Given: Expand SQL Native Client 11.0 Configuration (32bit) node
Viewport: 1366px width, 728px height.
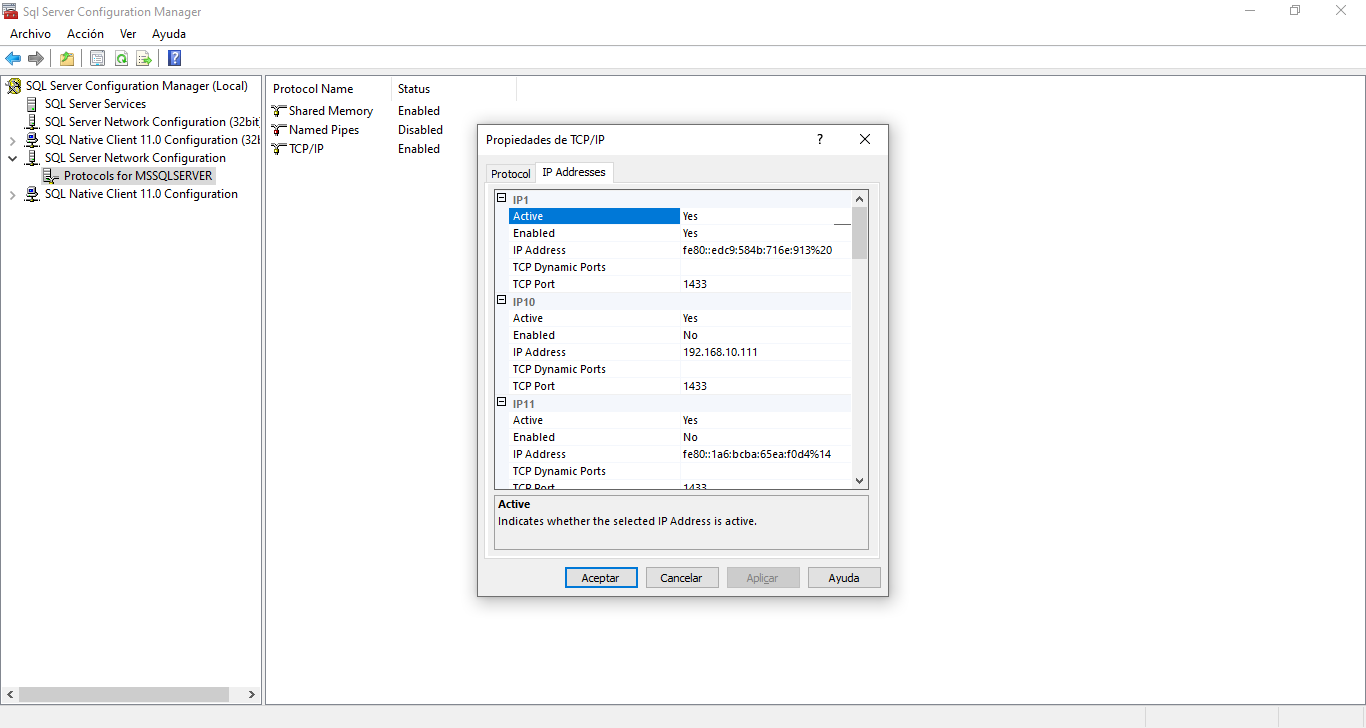Looking at the screenshot, I should (13, 140).
